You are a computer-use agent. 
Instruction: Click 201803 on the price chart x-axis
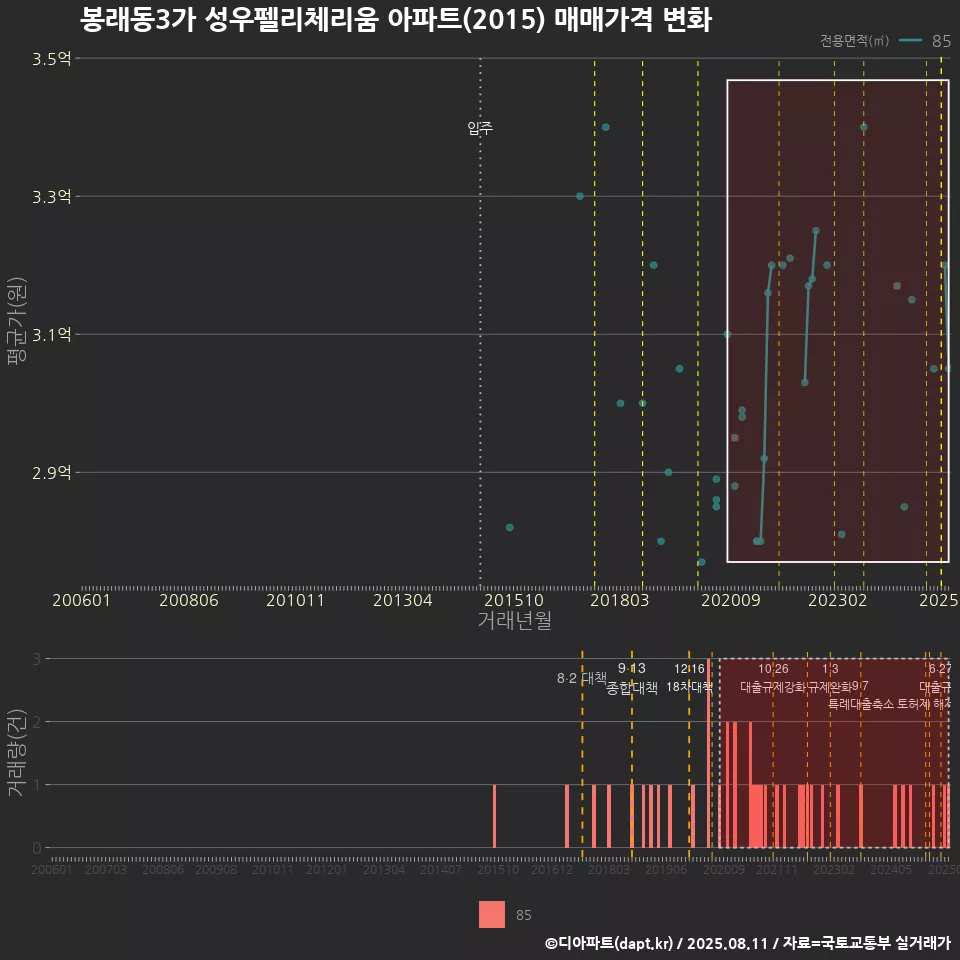coord(619,600)
